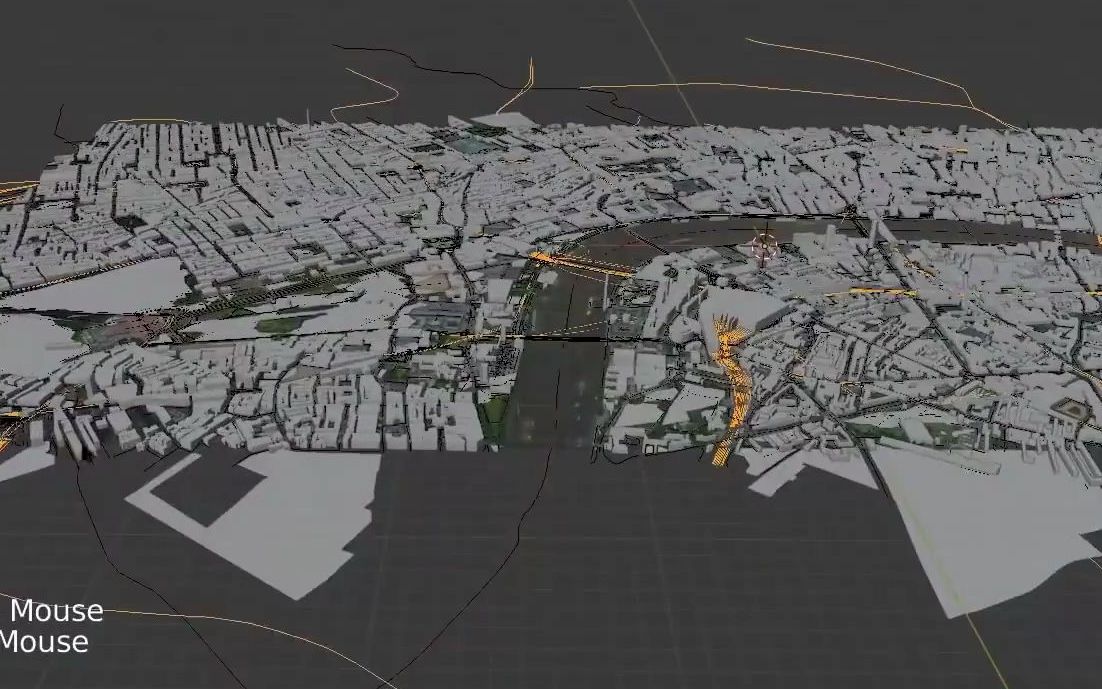The width and height of the screenshot is (1102, 689).
Task: Click the yellow-green axis line at top
Action: click(663, 60)
